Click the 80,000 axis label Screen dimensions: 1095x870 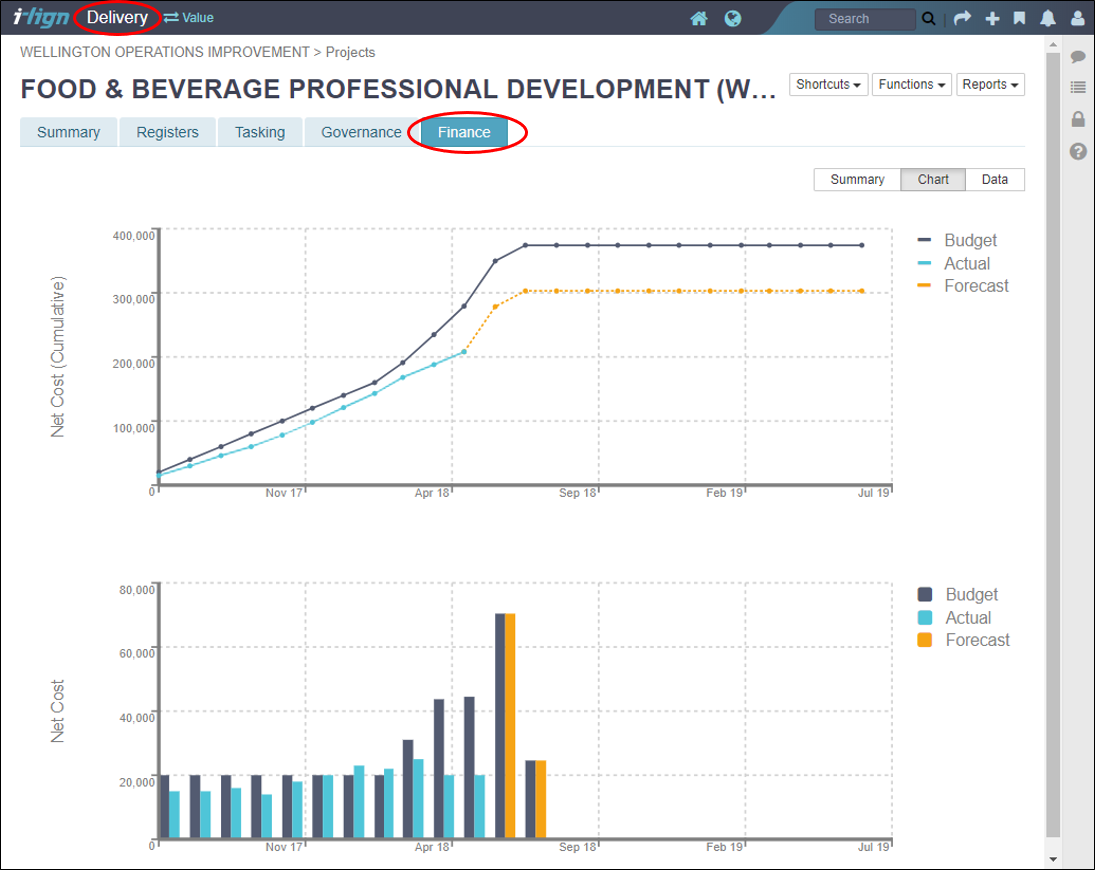pos(137,590)
